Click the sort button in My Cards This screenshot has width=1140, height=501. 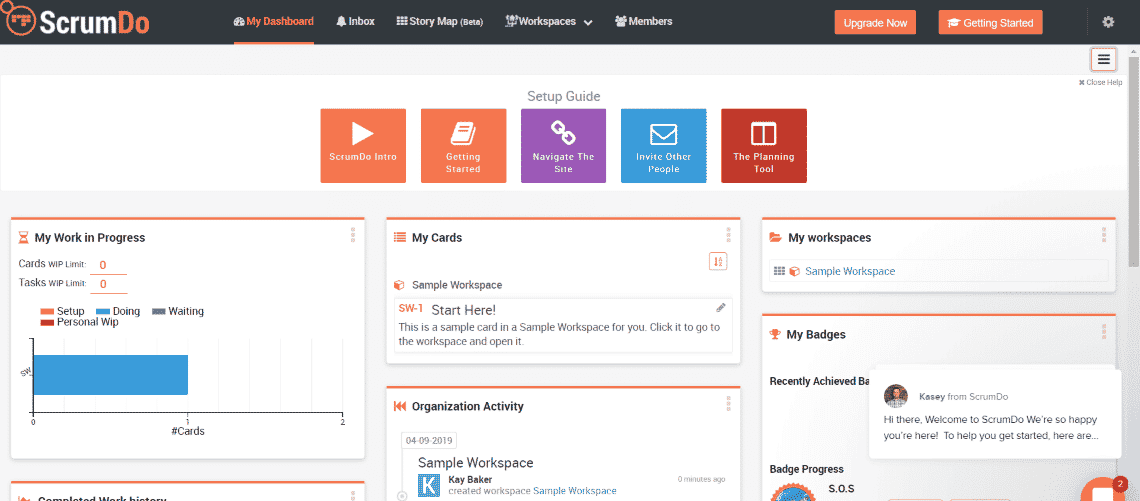coord(718,262)
